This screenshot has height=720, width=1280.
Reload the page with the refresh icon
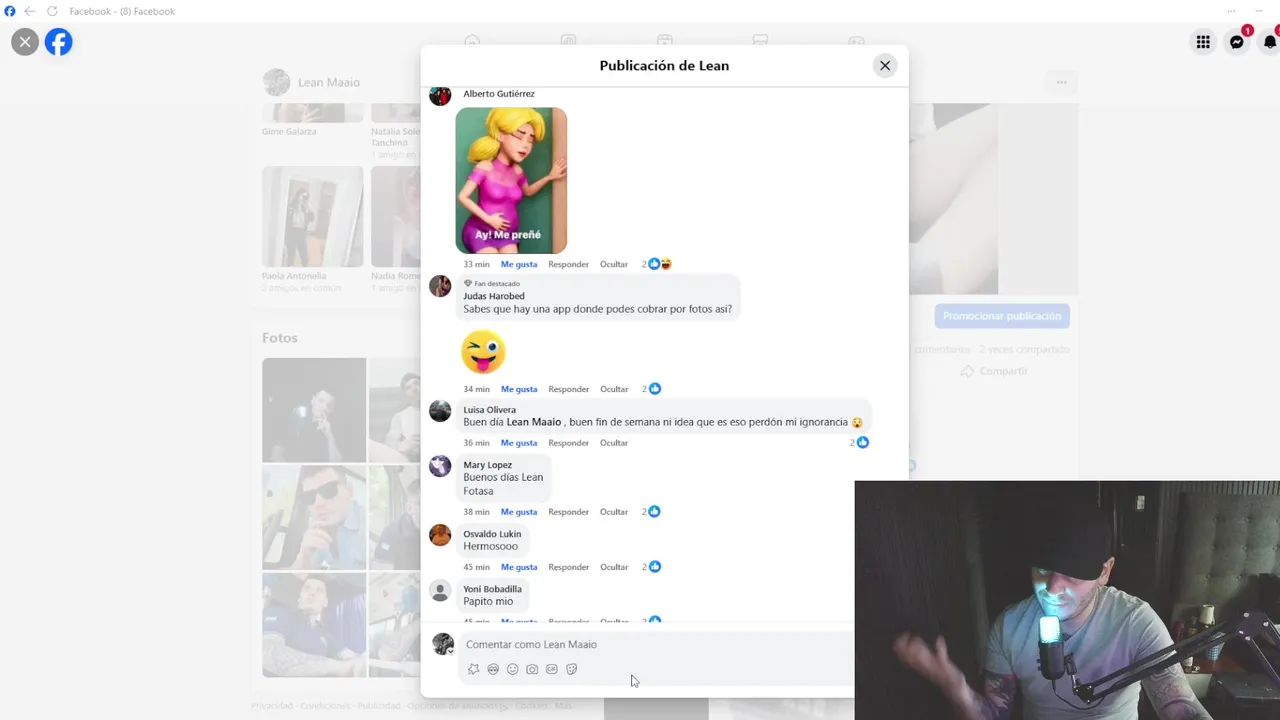[52, 11]
